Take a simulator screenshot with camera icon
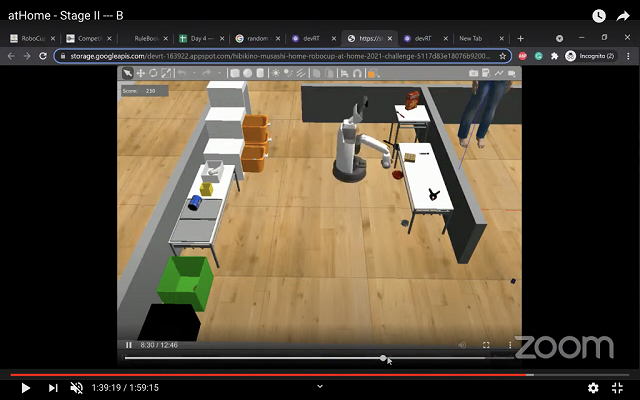The height and width of the screenshot is (400, 640). [473, 73]
